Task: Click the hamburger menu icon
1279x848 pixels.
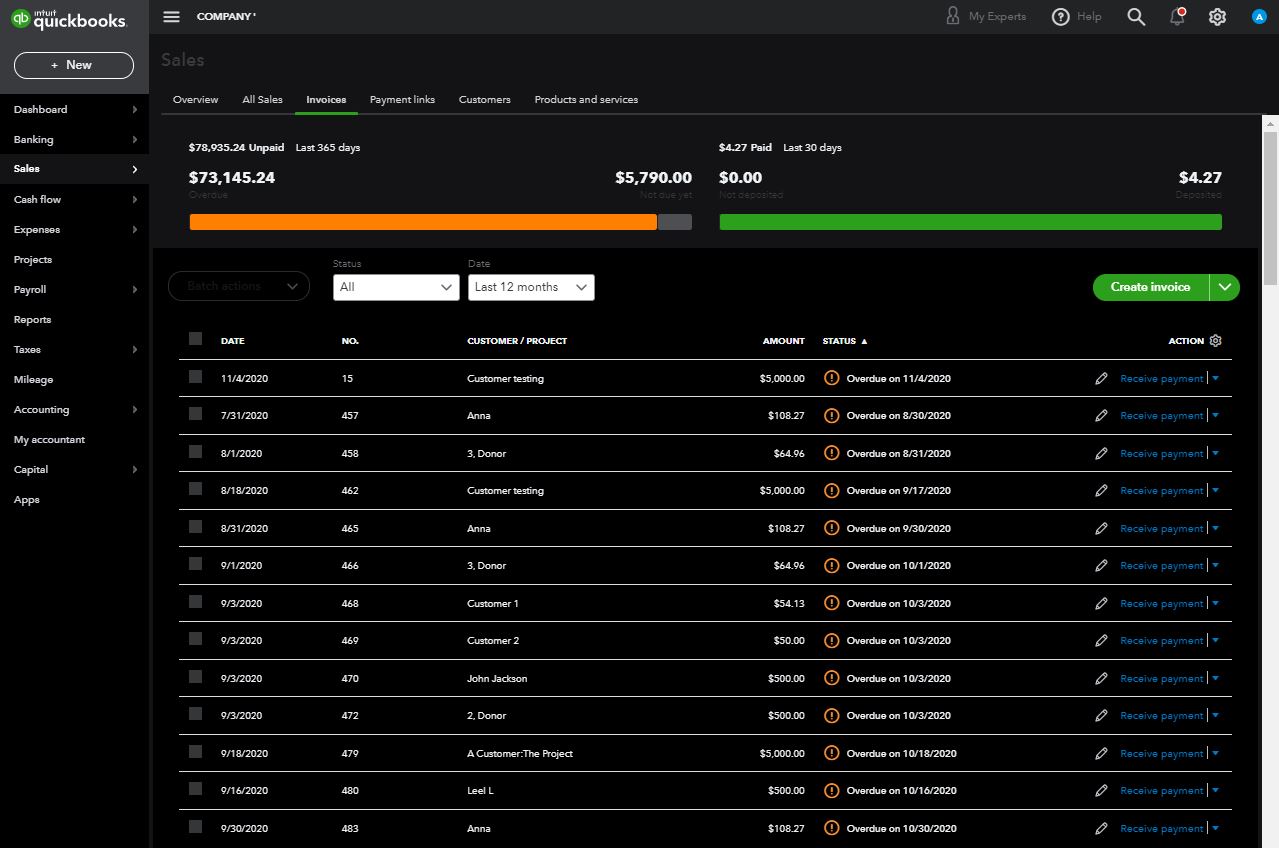Action: pos(171,17)
